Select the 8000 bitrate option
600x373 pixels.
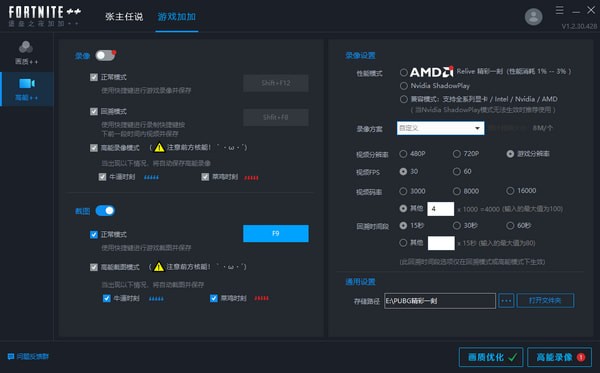coord(457,191)
